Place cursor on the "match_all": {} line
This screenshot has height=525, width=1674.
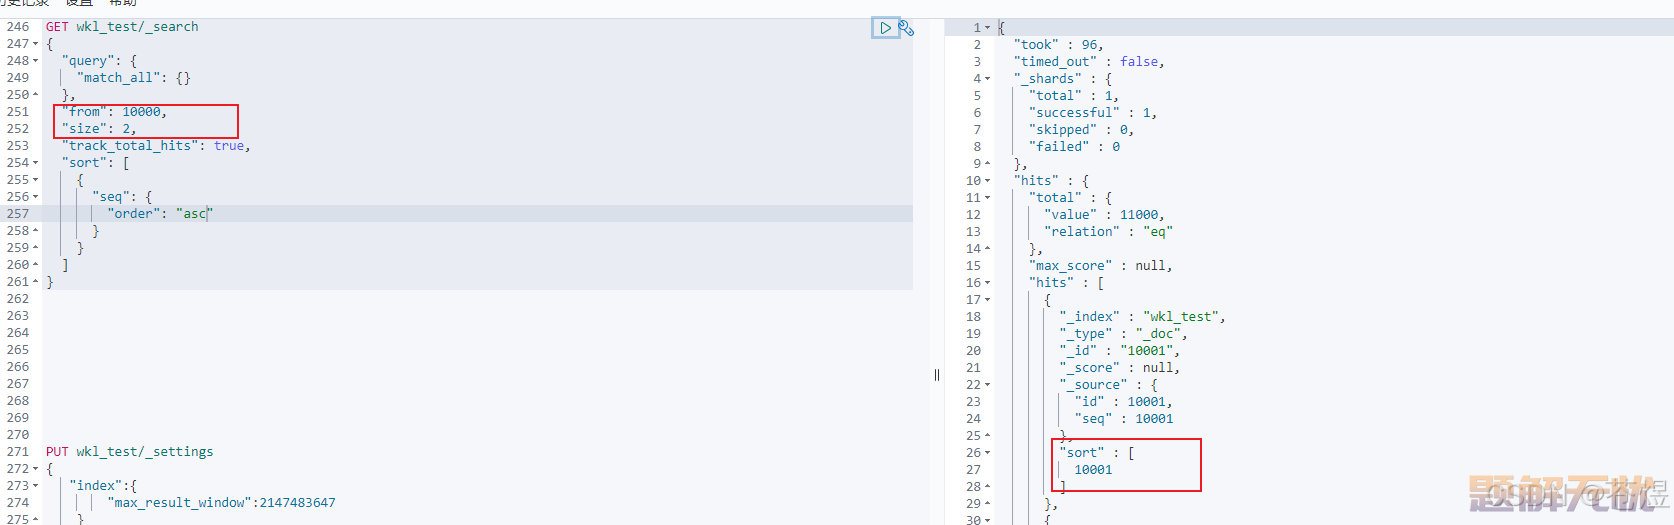pyautogui.click(x=134, y=78)
